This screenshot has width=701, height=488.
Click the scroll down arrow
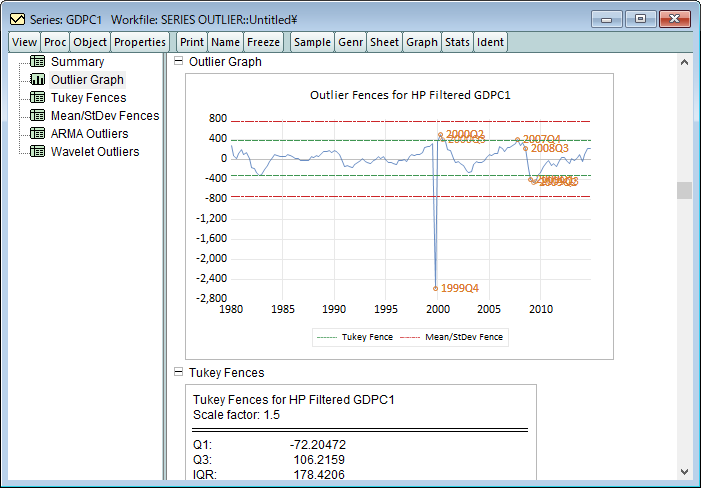684,471
